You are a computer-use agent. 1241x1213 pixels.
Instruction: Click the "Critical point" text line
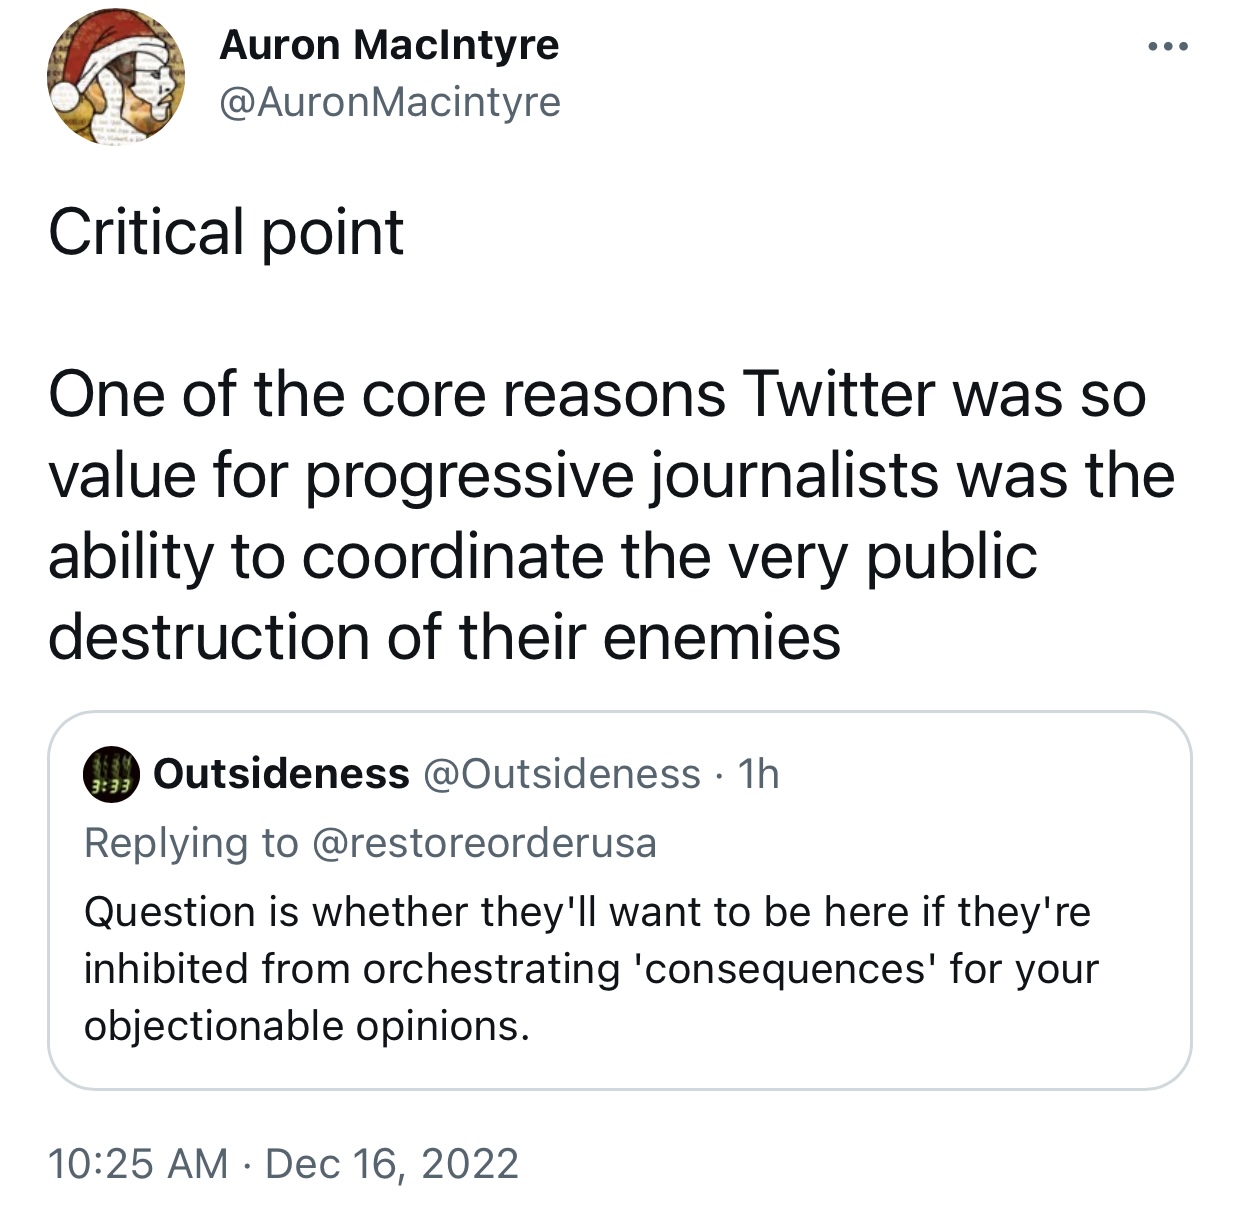click(x=226, y=232)
